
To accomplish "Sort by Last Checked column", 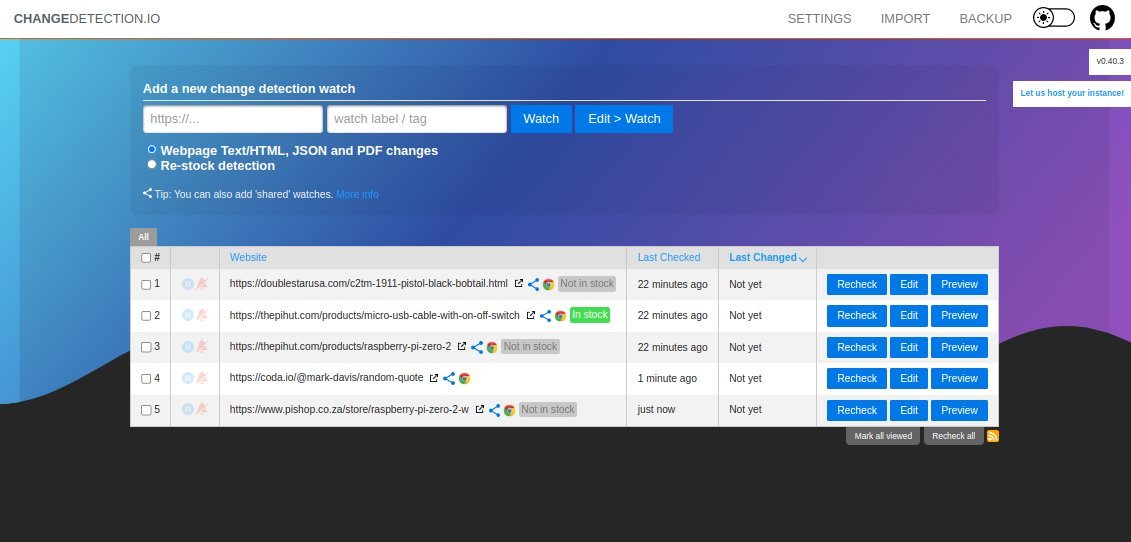I will pyautogui.click(x=669, y=258).
